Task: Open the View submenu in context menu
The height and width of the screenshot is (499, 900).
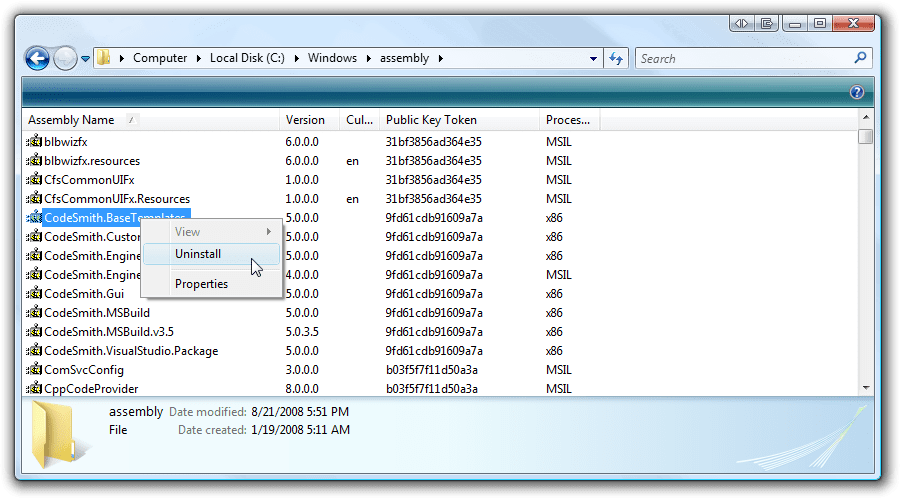Action: 212,232
